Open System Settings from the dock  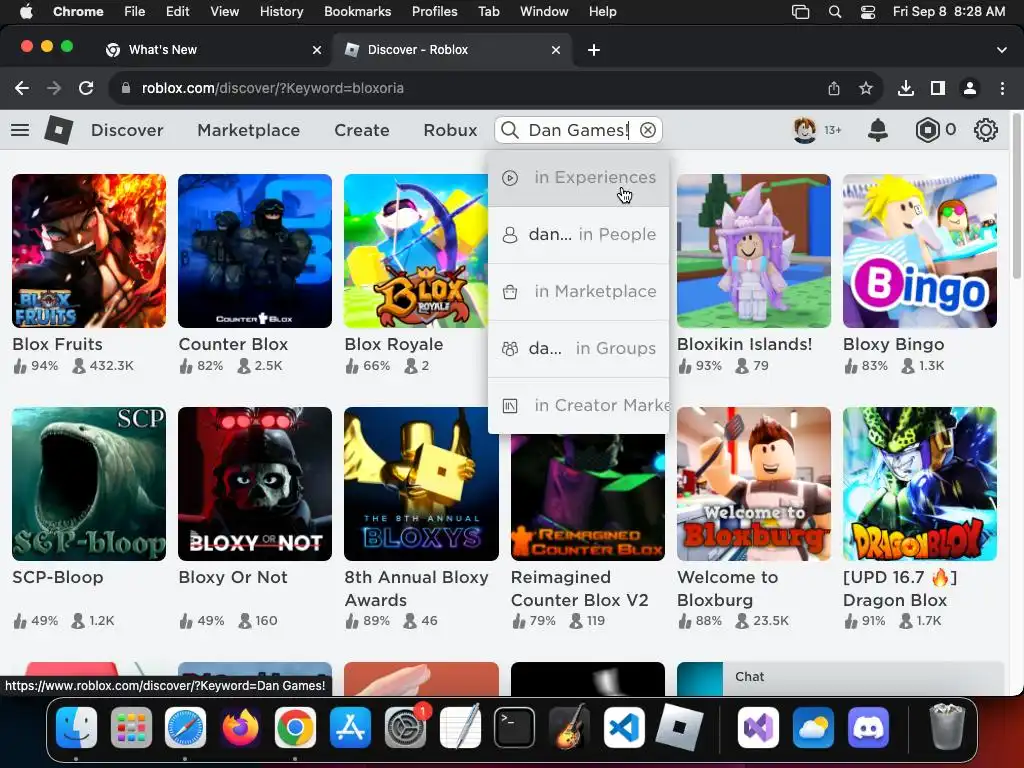[x=405, y=728]
